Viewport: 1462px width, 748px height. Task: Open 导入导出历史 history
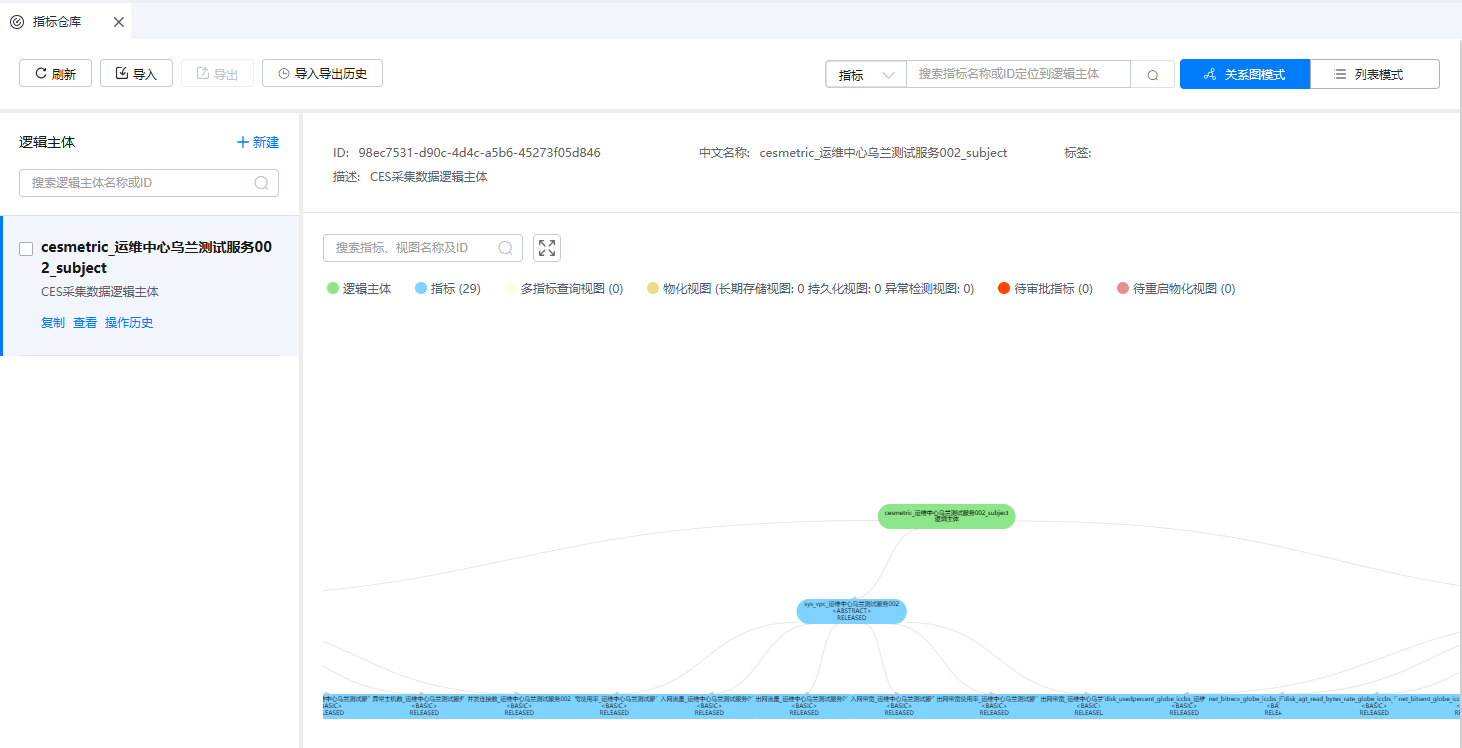tap(322, 74)
